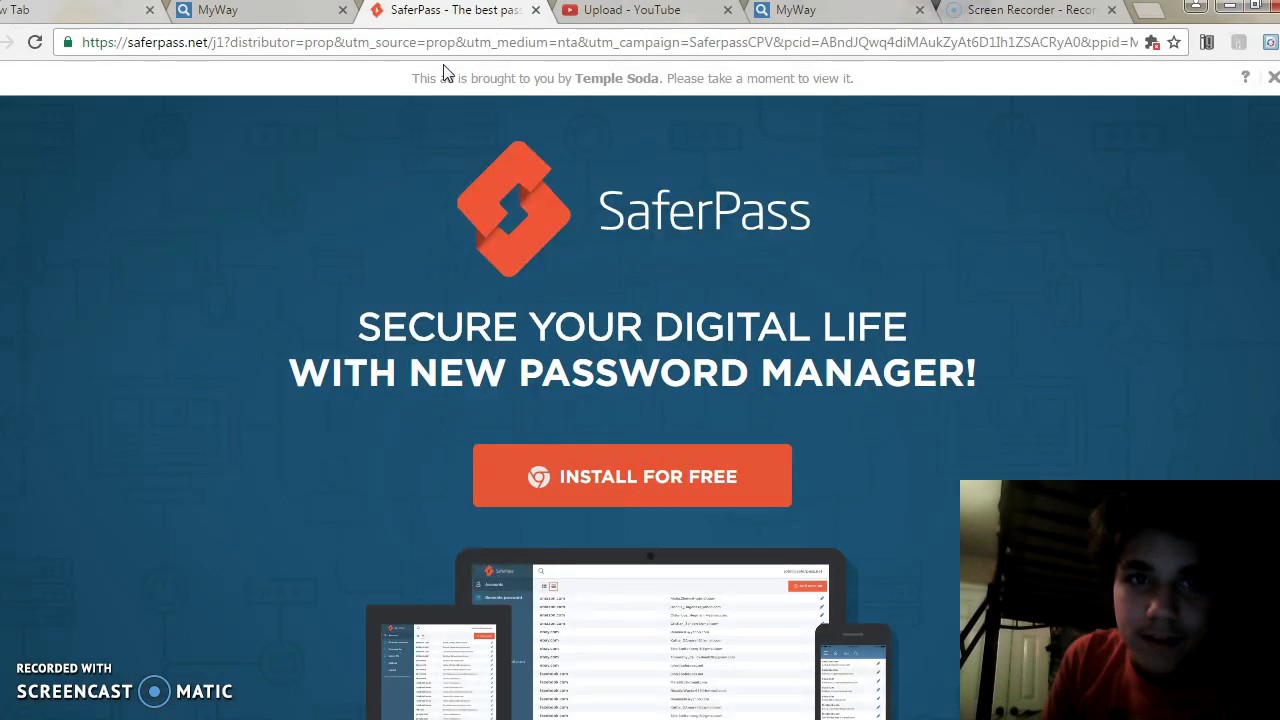Image resolution: width=1280 pixels, height=720 pixels.
Task: Switch to the Upload - YouTube tab
Action: 632,10
